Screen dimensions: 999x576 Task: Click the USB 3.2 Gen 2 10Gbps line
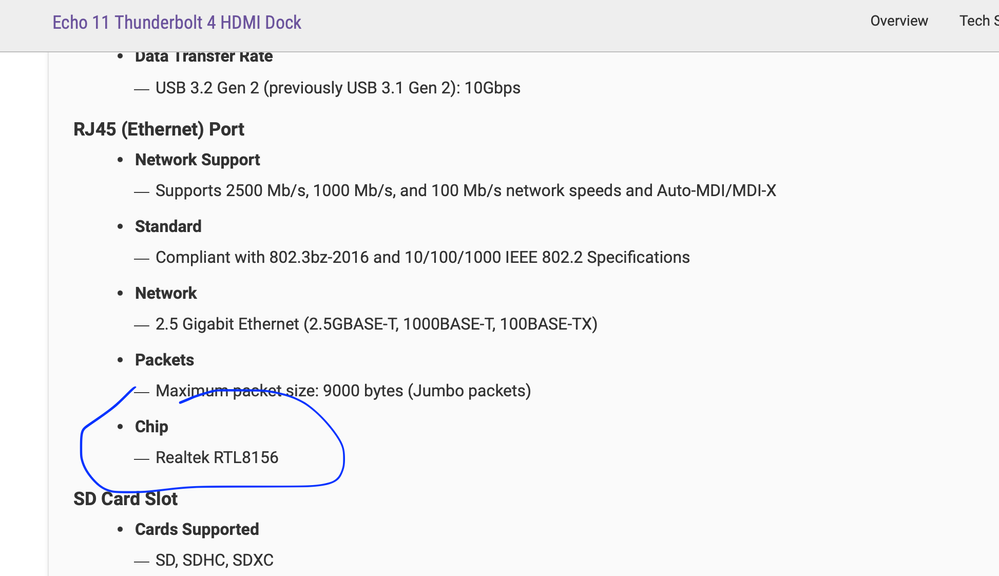click(x=338, y=88)
